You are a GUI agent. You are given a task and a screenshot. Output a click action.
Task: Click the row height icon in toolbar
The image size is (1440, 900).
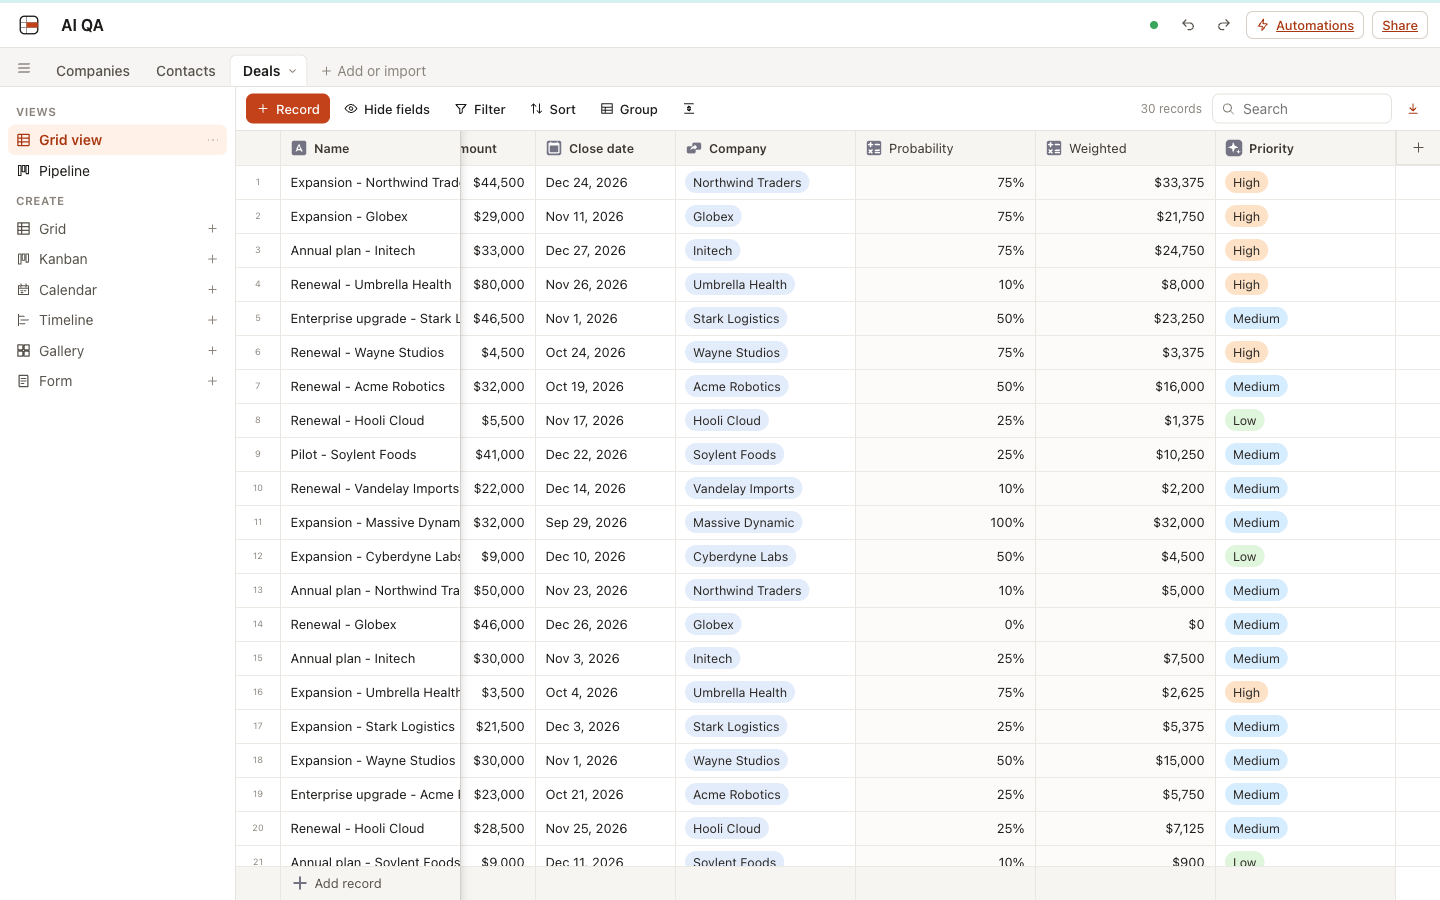coord(689,109)
